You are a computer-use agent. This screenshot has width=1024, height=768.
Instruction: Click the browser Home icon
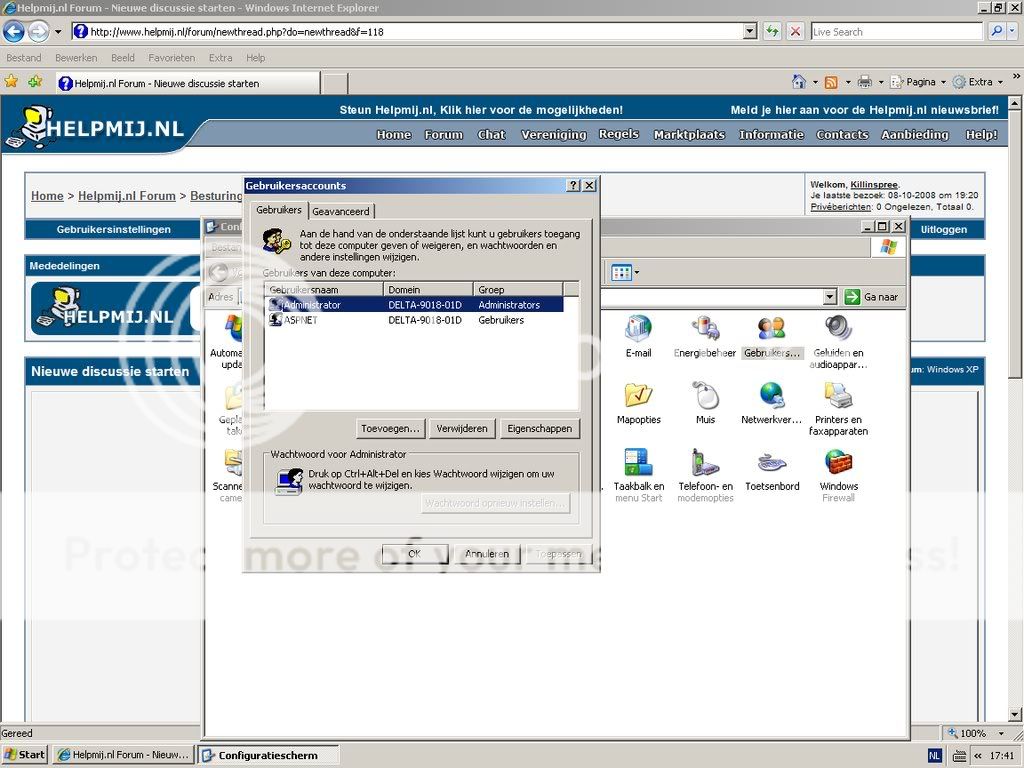(799, 82)
